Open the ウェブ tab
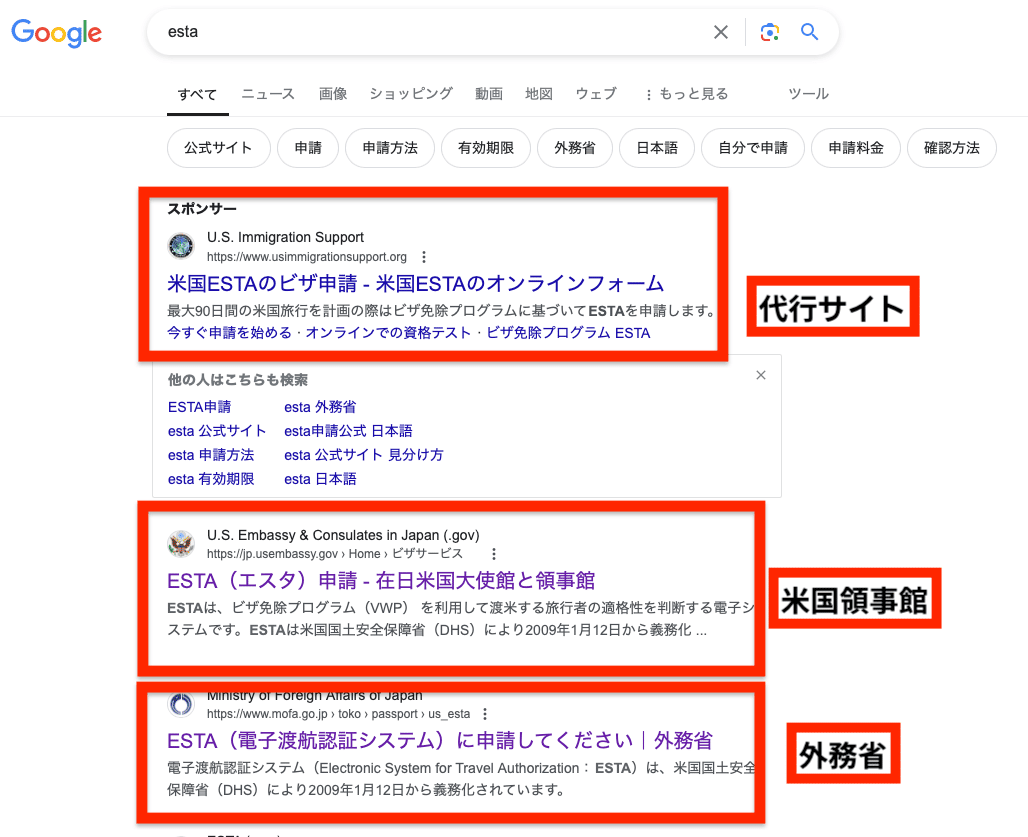The image size is (1028, 837). [x=596, y=94]
